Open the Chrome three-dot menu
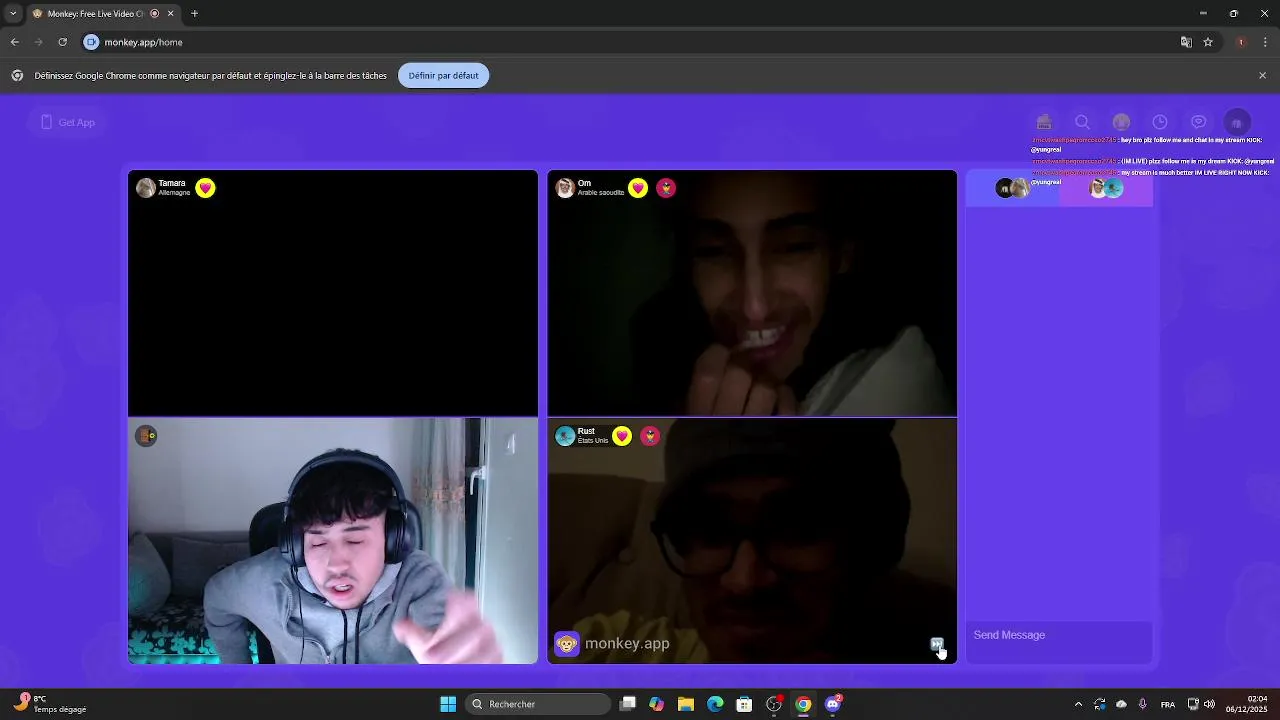The height and width of the screenshot is (720, 1280). coord(1266,42)
